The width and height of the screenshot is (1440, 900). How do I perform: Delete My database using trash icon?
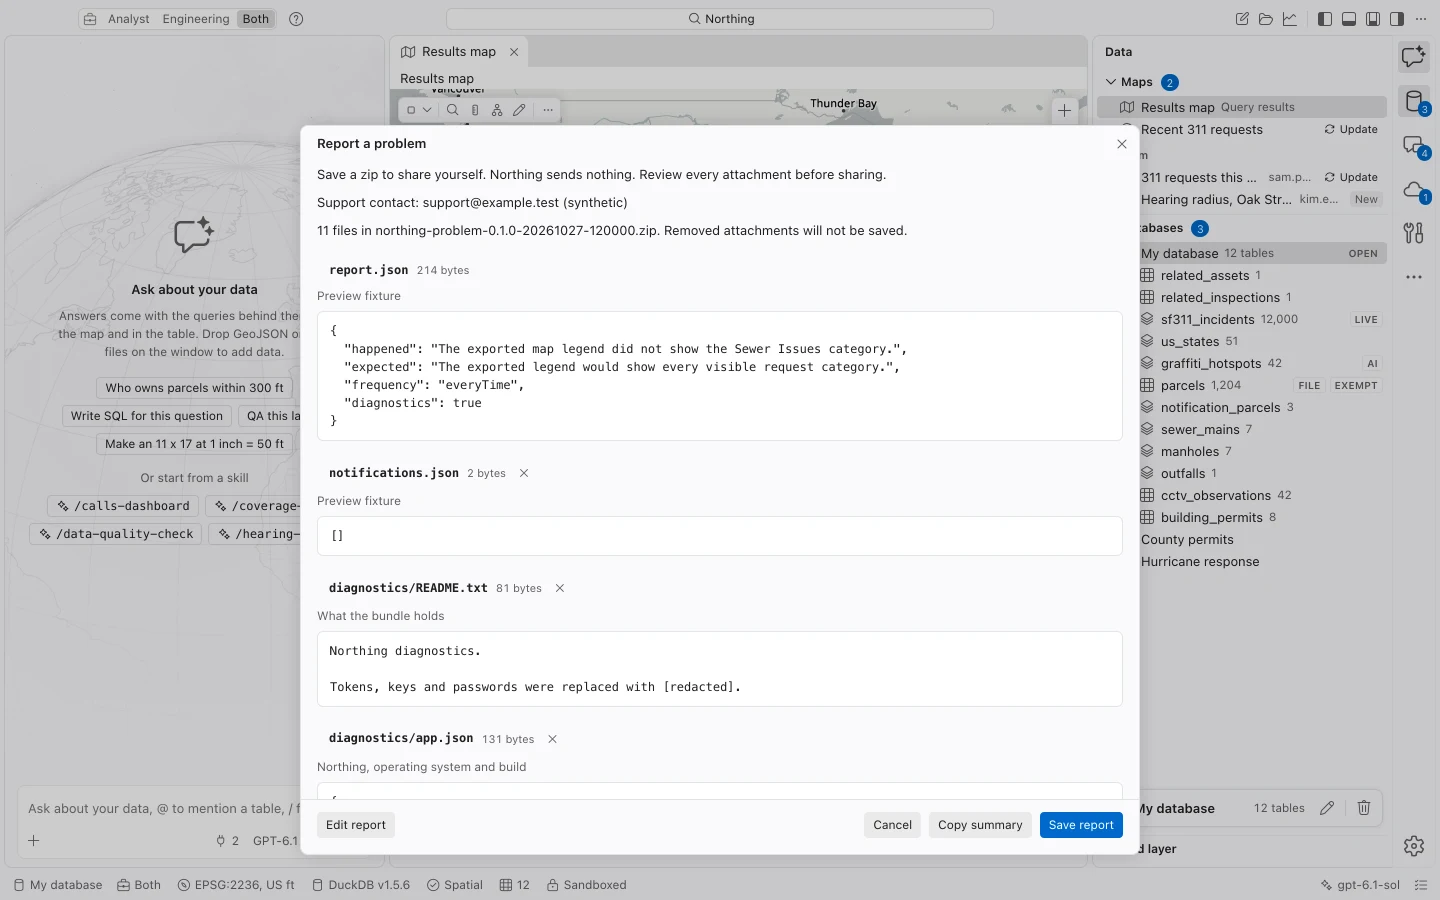[1364, 808]
